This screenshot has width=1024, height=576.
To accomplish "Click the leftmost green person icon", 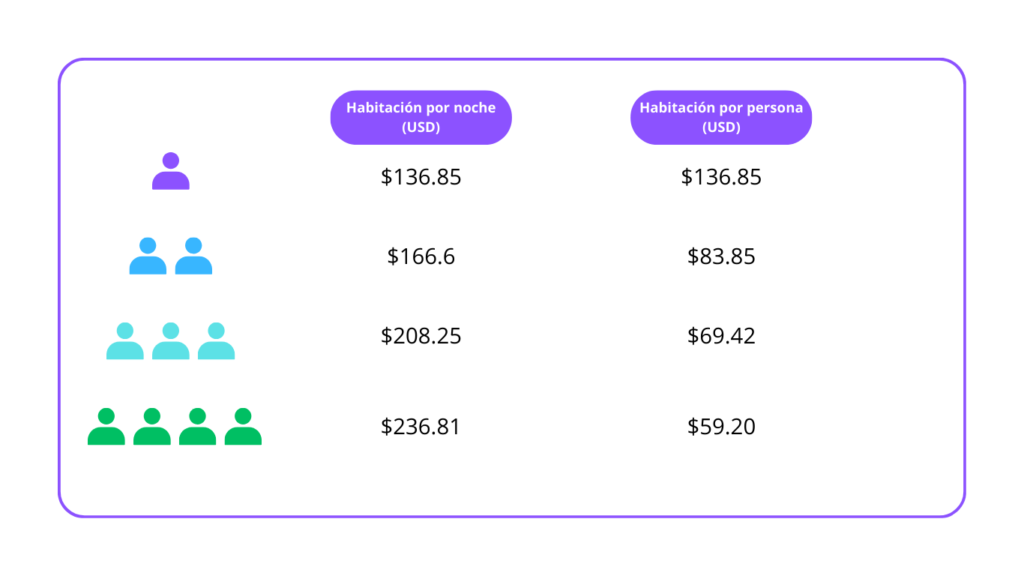I will click(106, 427).
